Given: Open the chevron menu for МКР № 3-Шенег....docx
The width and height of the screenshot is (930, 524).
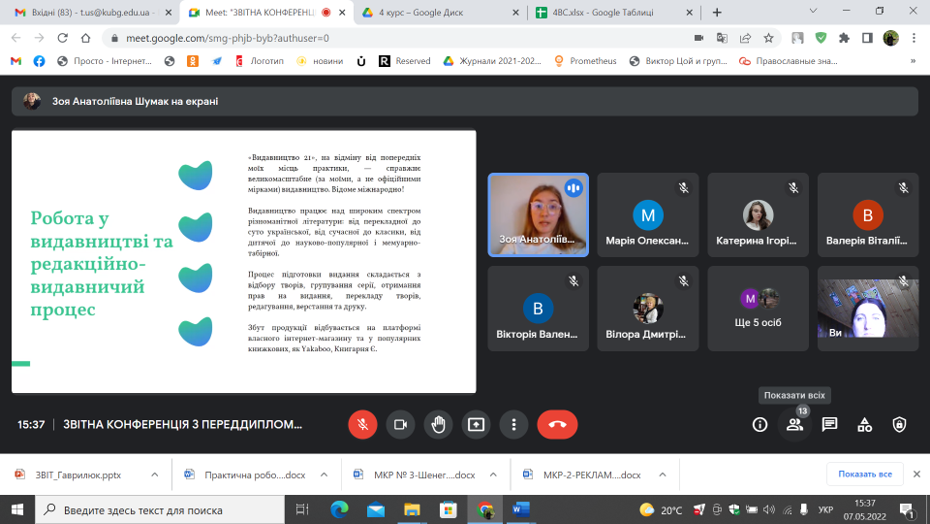Looking at the screenshot, I should (494, 475).
